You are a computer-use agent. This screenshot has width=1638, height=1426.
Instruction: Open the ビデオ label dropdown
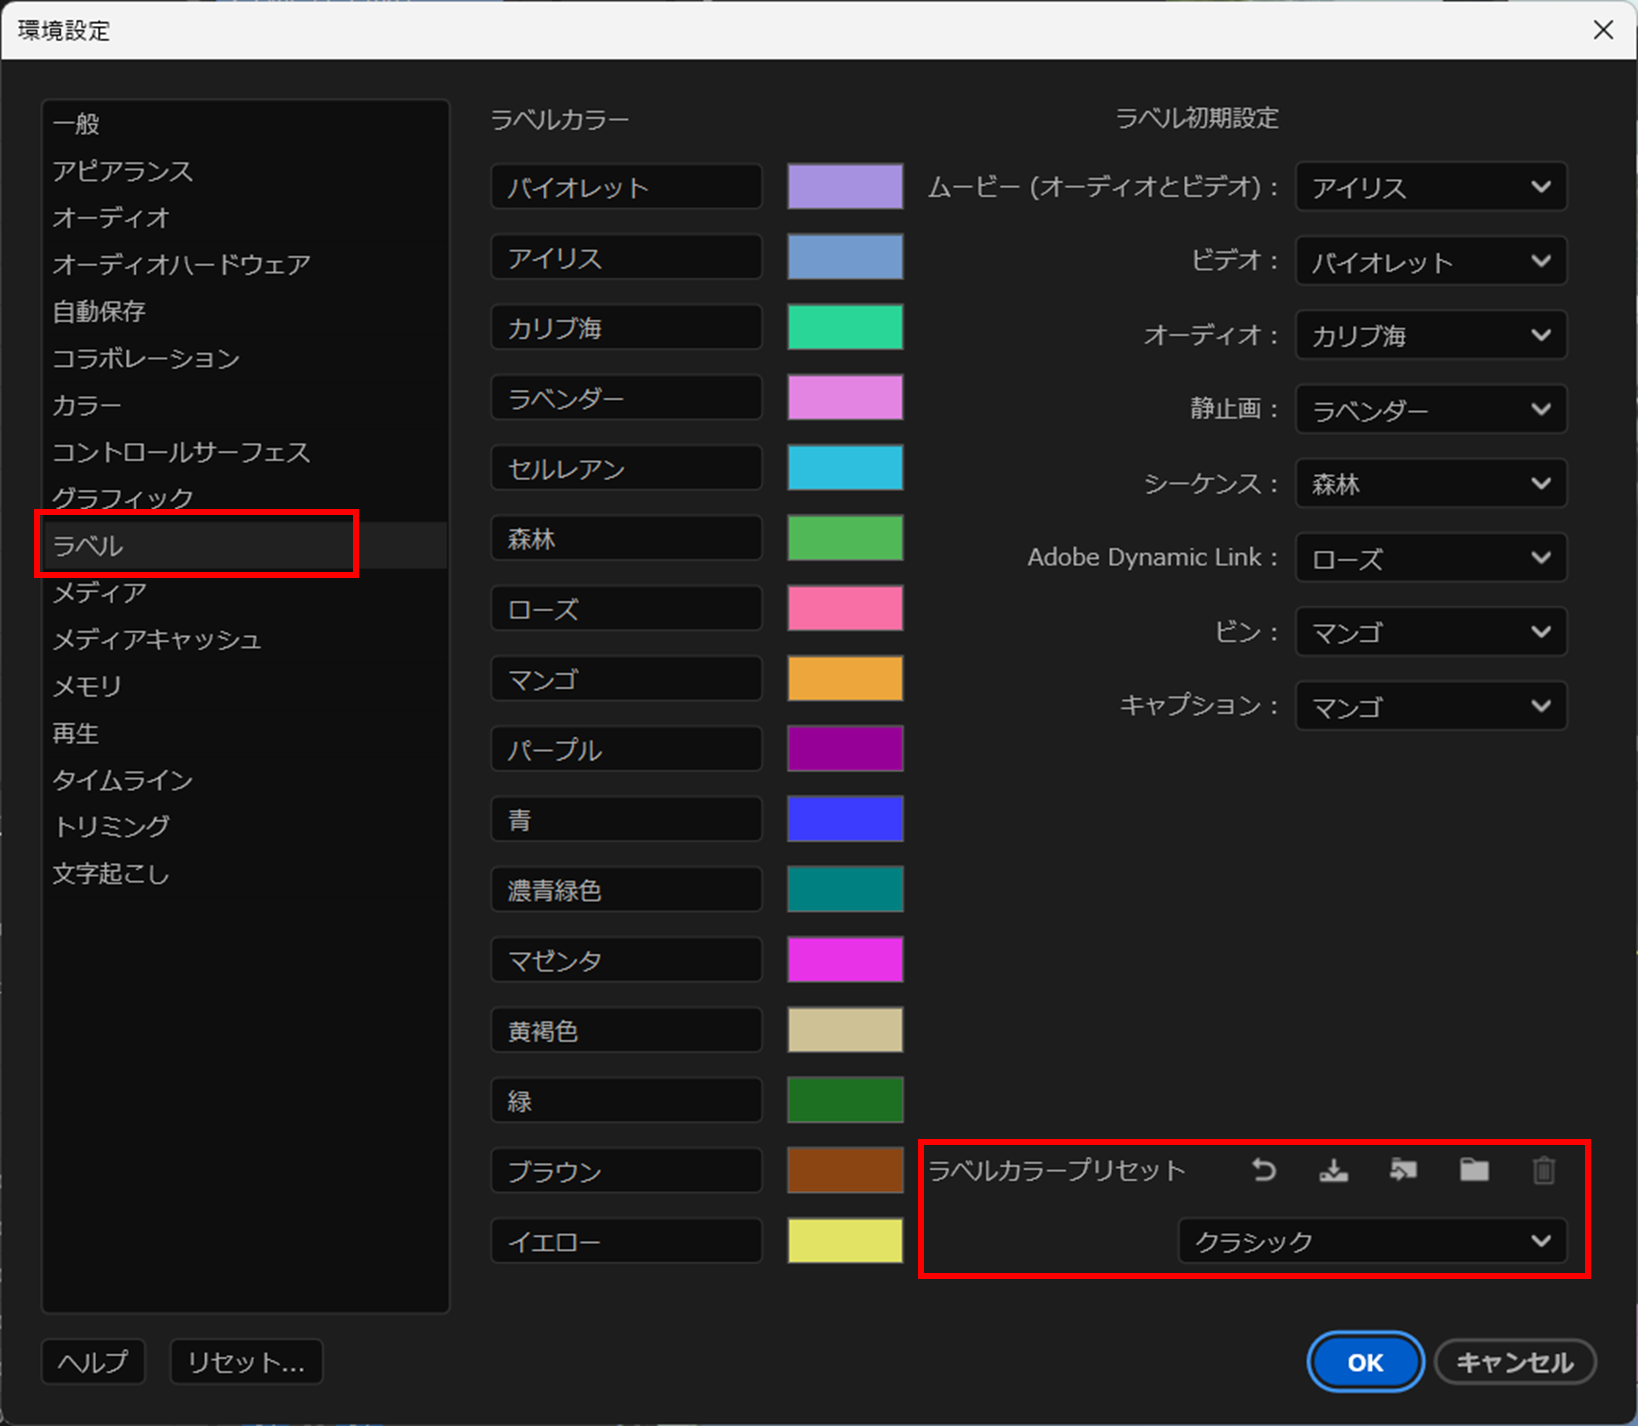click(x=1430, y=261)
